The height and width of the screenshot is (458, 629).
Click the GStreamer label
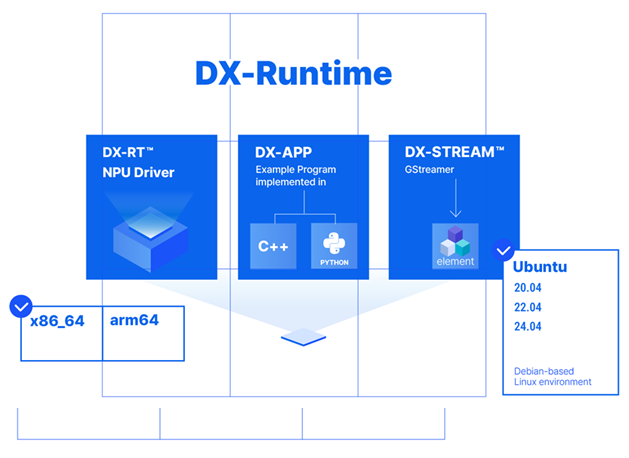[429, 170]
